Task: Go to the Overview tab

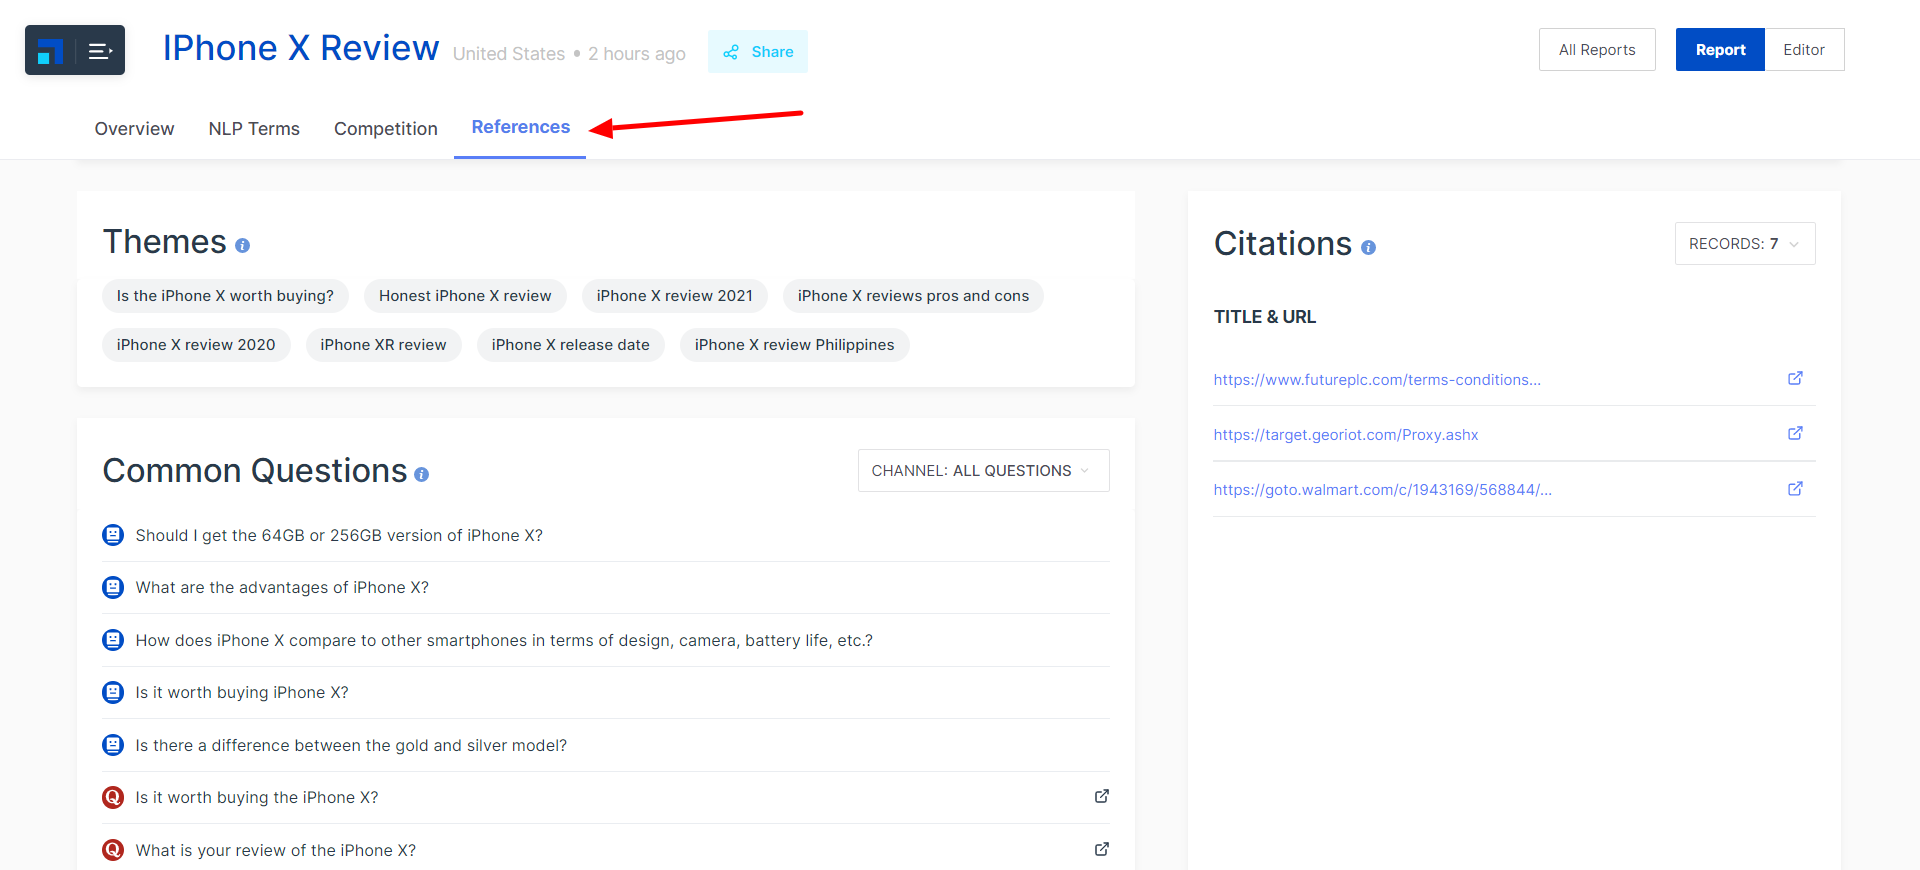Action: (134, 129)
